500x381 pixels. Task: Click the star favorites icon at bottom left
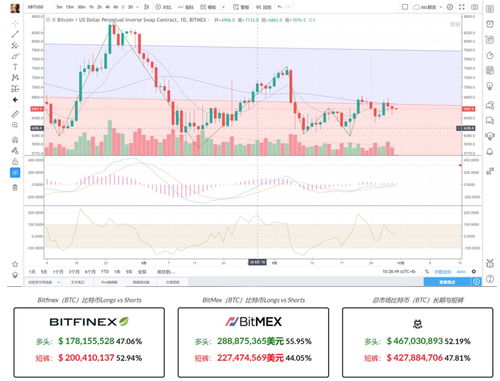click(15, 264)
